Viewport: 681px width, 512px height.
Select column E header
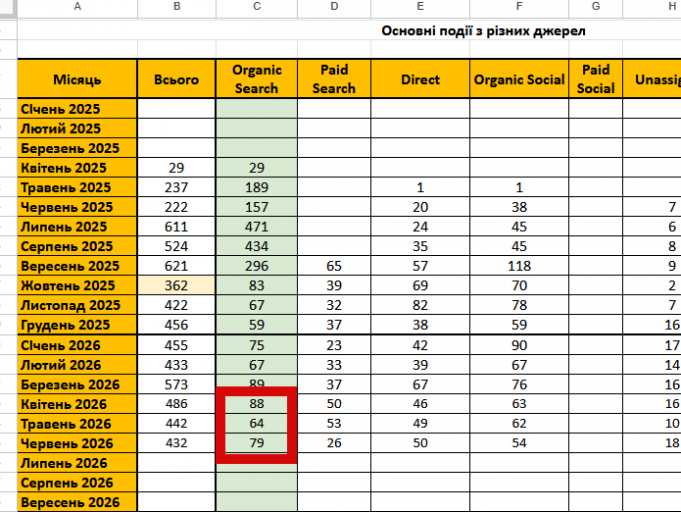point(420,7)
